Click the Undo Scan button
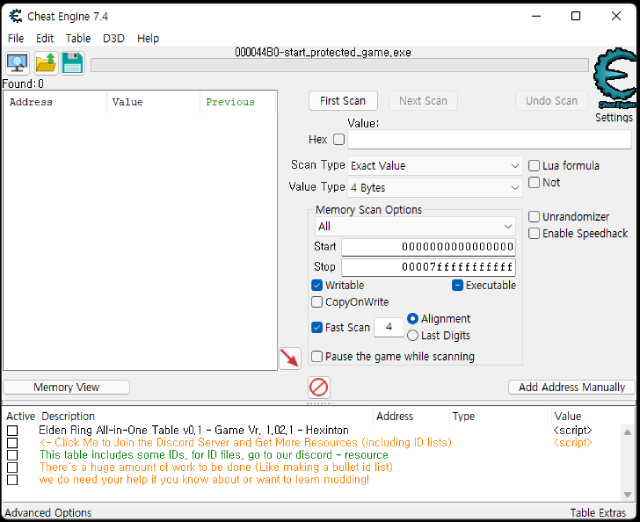Viewport: 640px width, 522px height. [x=551, y=101]
